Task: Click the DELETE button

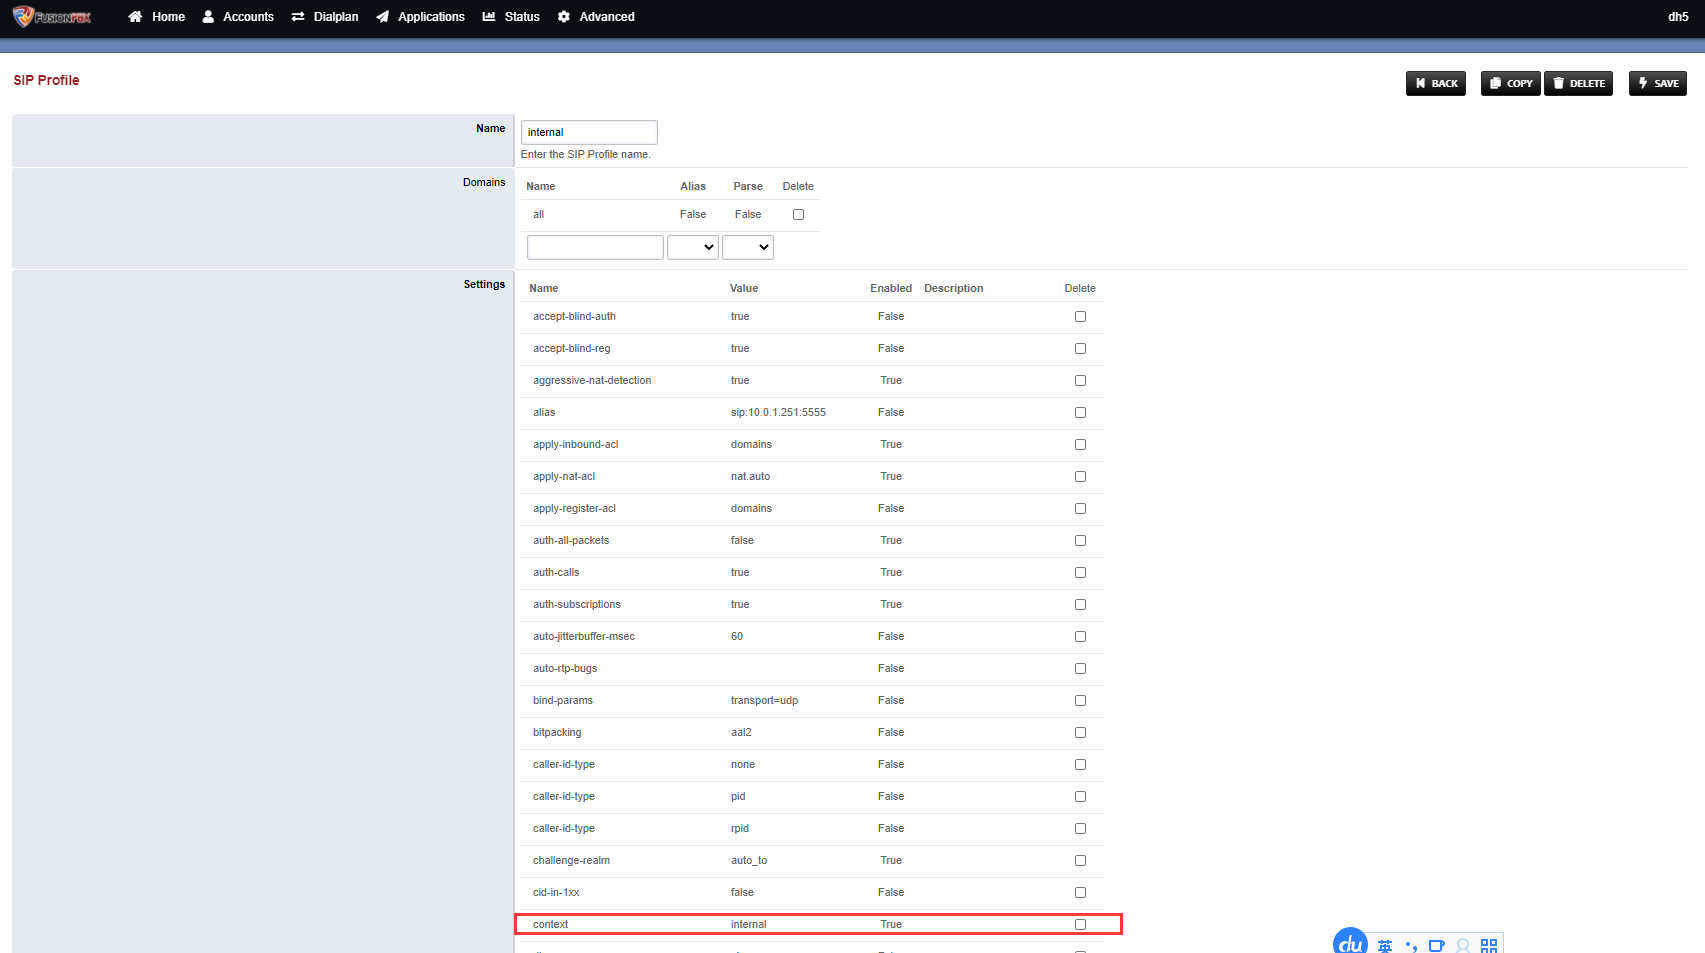Action: pyautogui.click(x=1579, y=84)
